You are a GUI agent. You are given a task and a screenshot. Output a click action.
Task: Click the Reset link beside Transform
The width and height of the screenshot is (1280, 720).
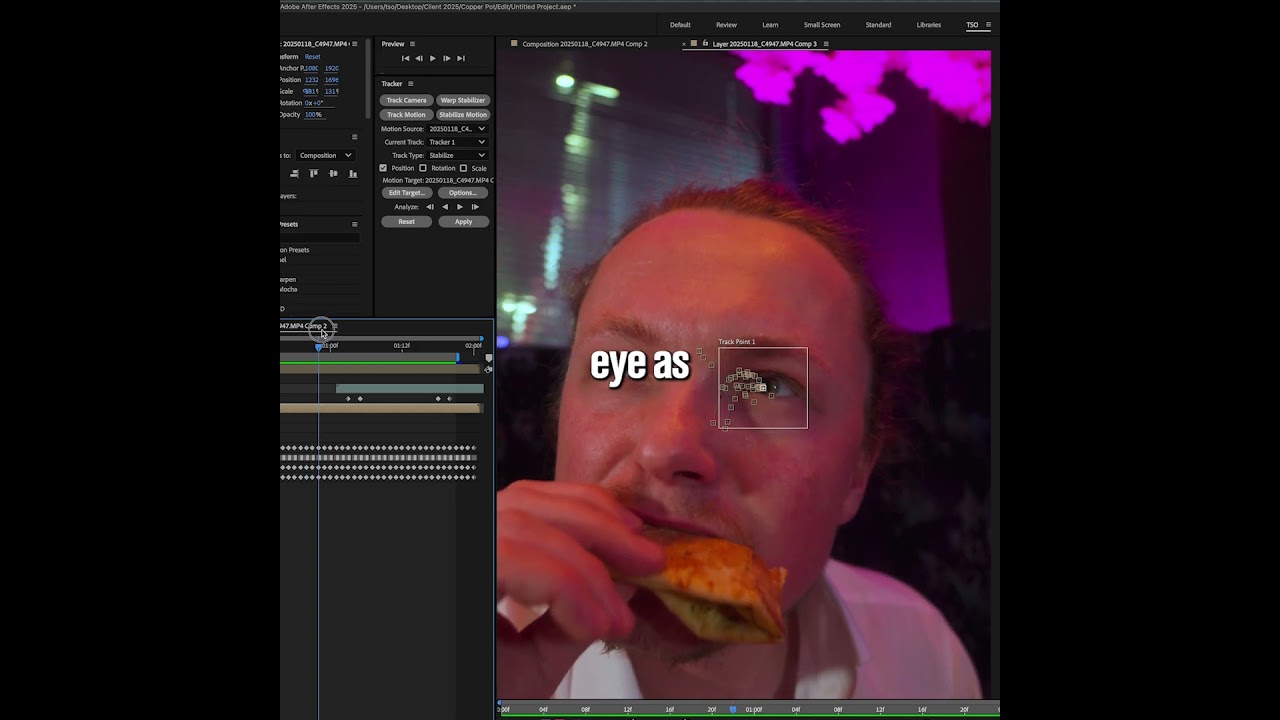coord(313,57)
